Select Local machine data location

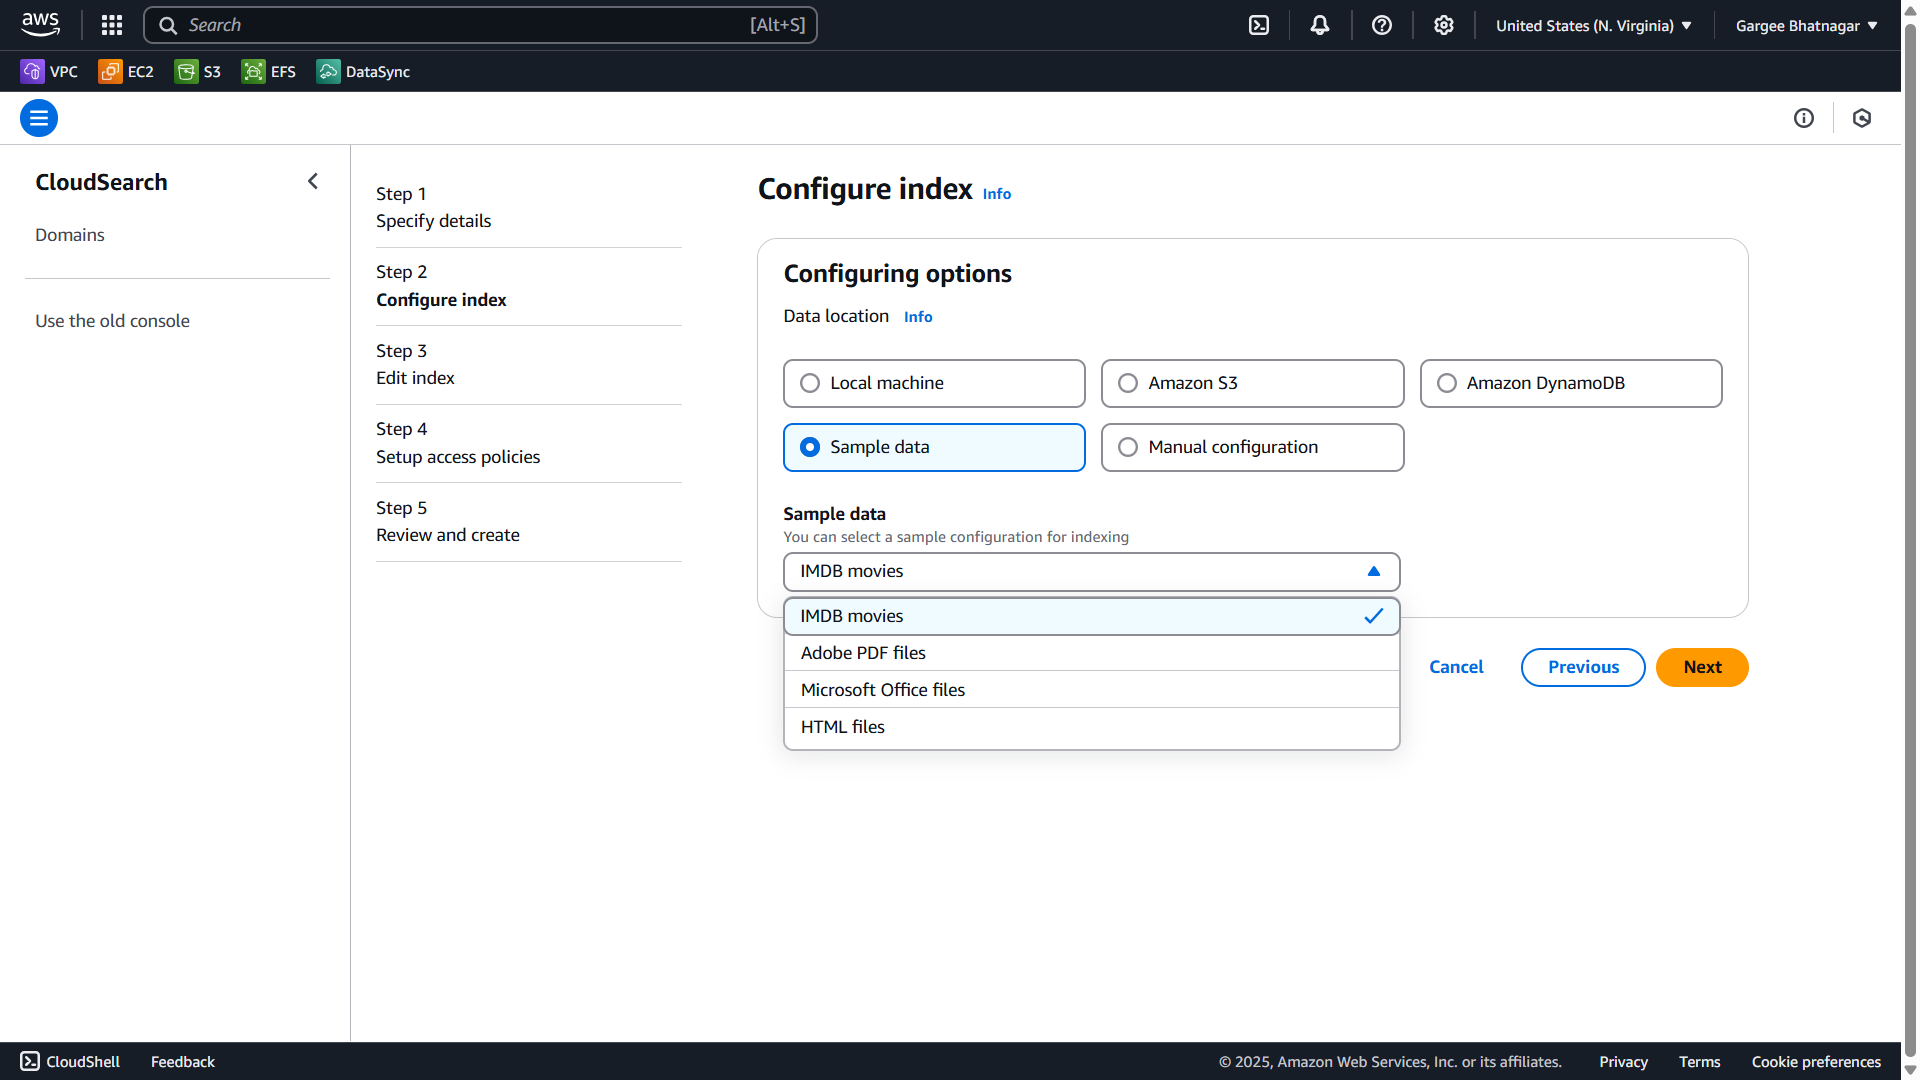pyautogui.click(x=934, y=383)
